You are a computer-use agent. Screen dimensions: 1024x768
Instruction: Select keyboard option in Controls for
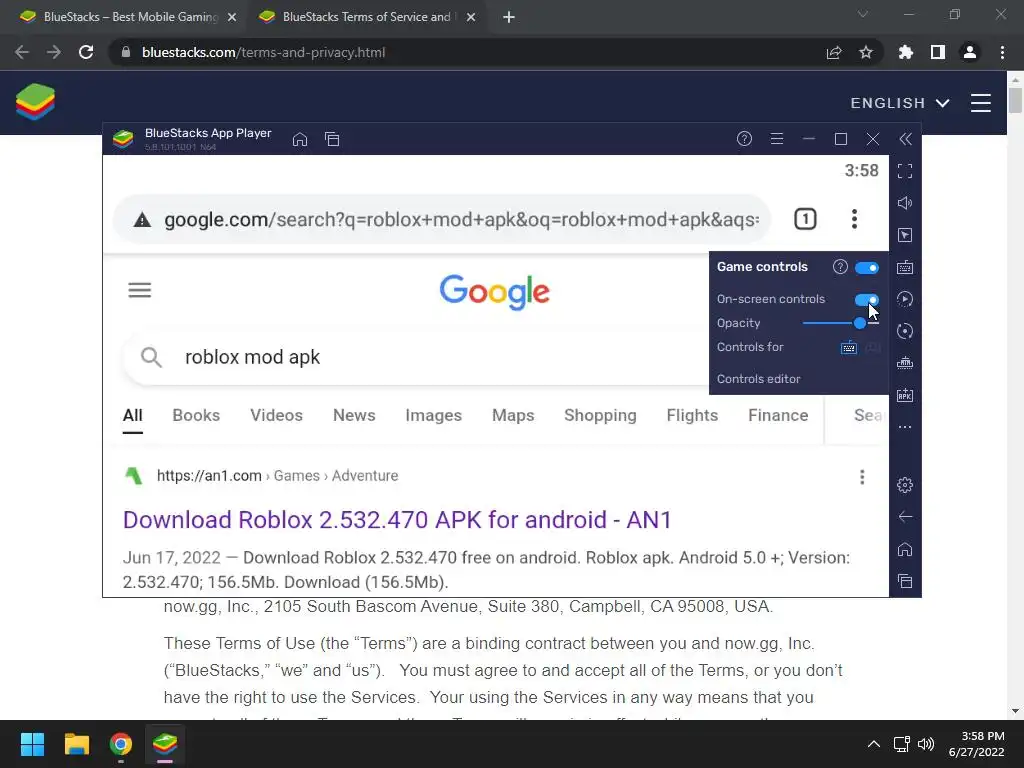tap(848, 347)
